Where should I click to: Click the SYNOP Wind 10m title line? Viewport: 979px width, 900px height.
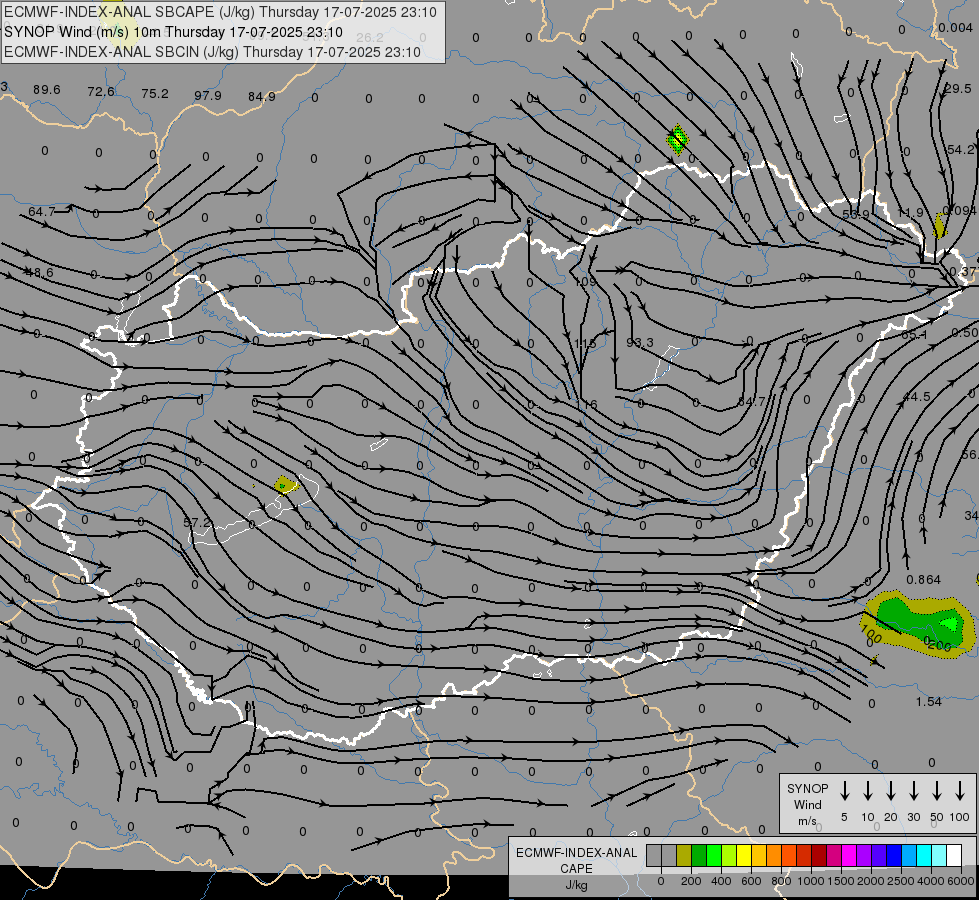174,32
